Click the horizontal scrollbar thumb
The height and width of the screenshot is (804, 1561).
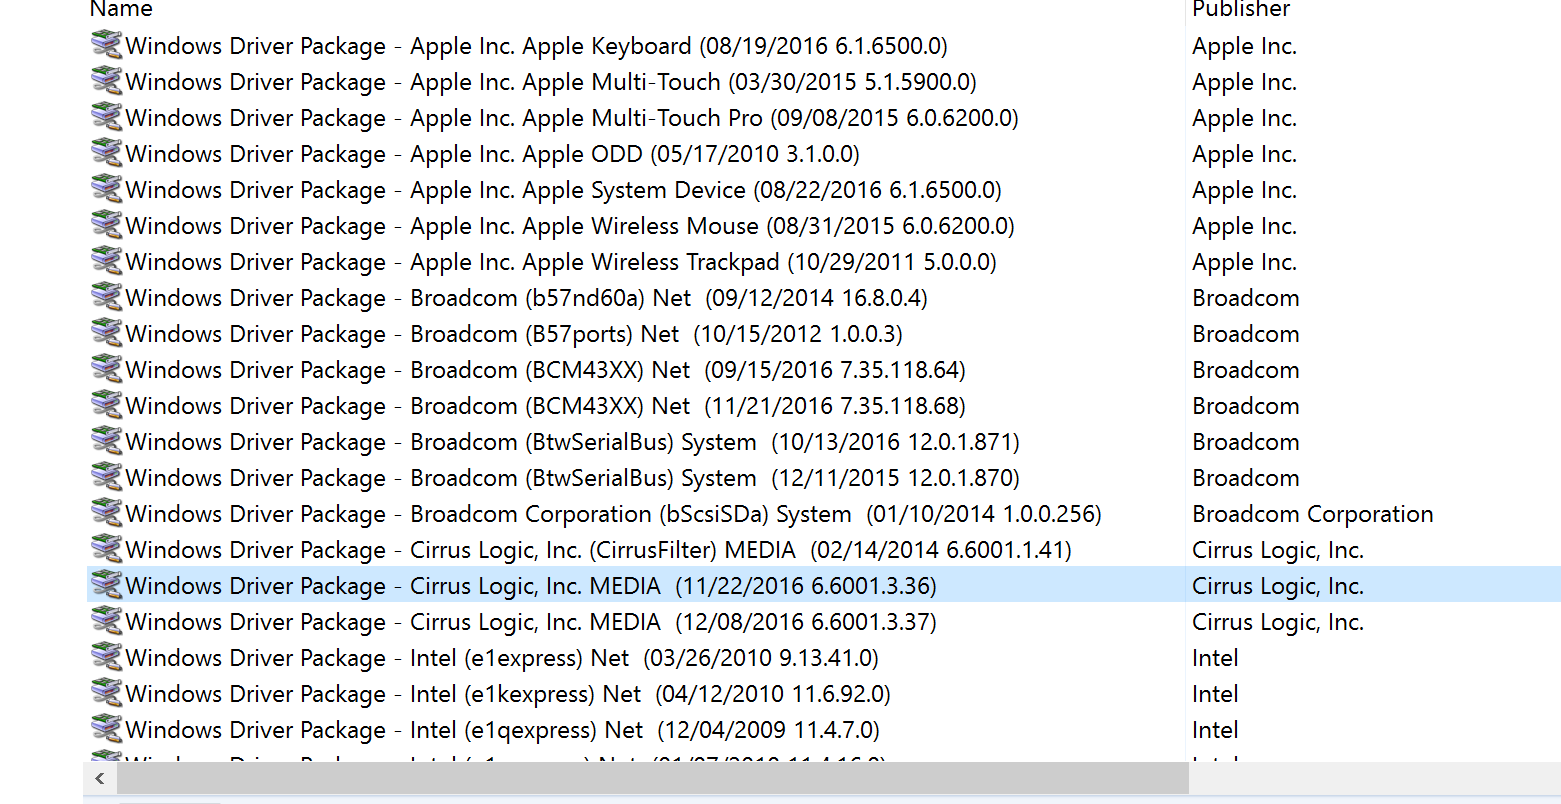[x=652, y=778]
